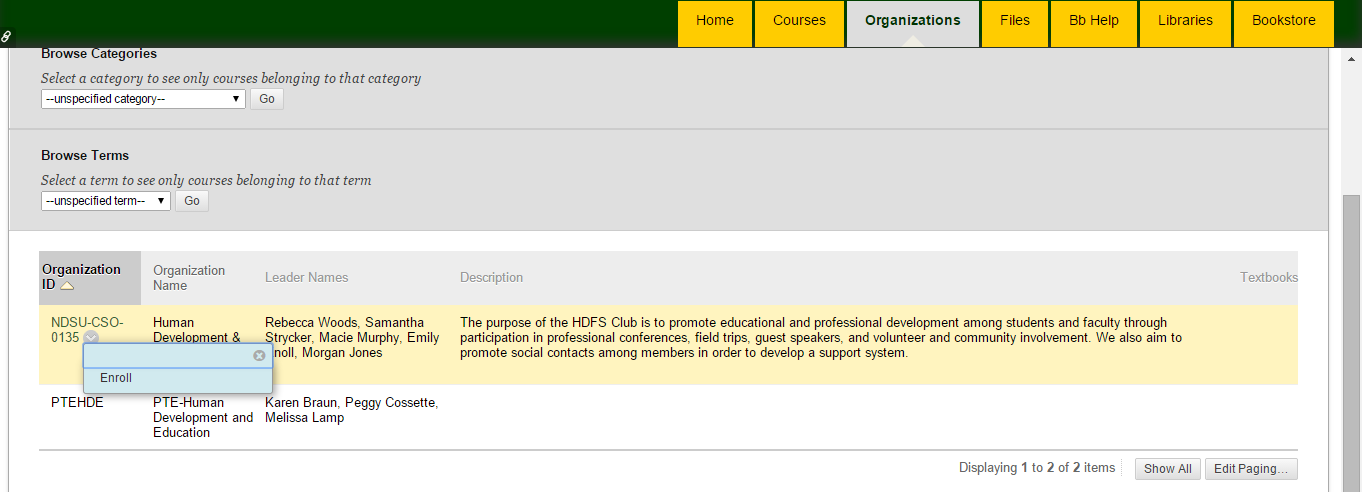
Task: Select the Organizations tab
Action: tap(913, 24)
